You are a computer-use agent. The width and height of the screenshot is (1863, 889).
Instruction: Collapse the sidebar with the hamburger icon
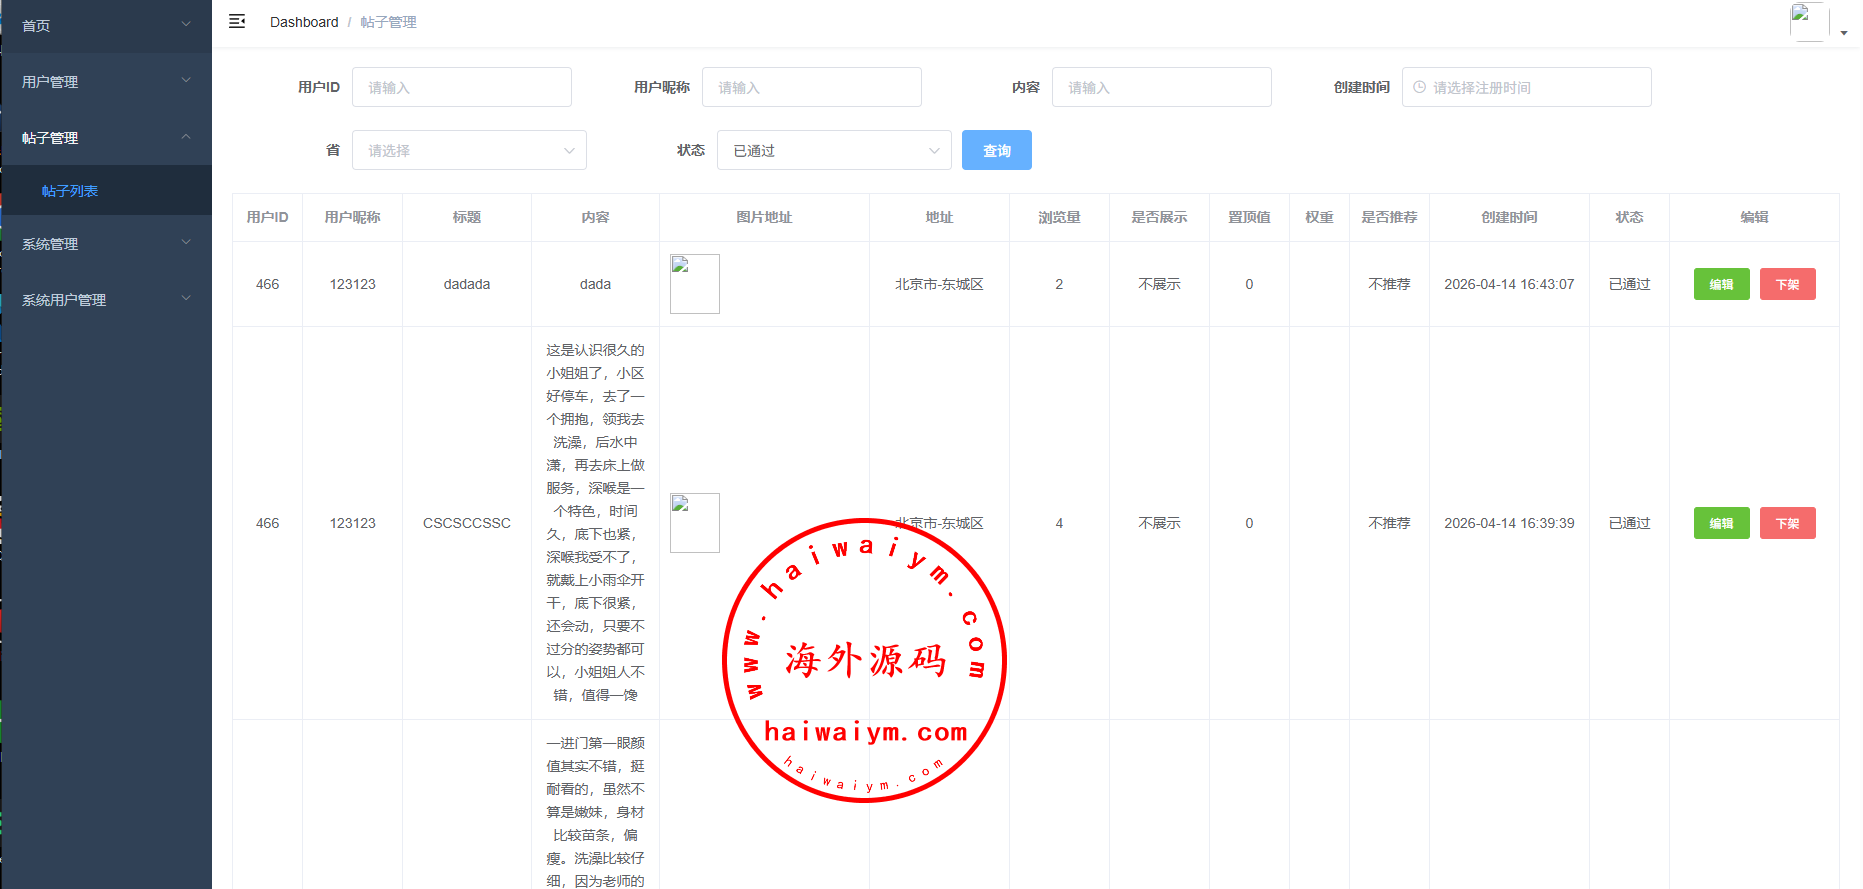(x=237, y=22)
